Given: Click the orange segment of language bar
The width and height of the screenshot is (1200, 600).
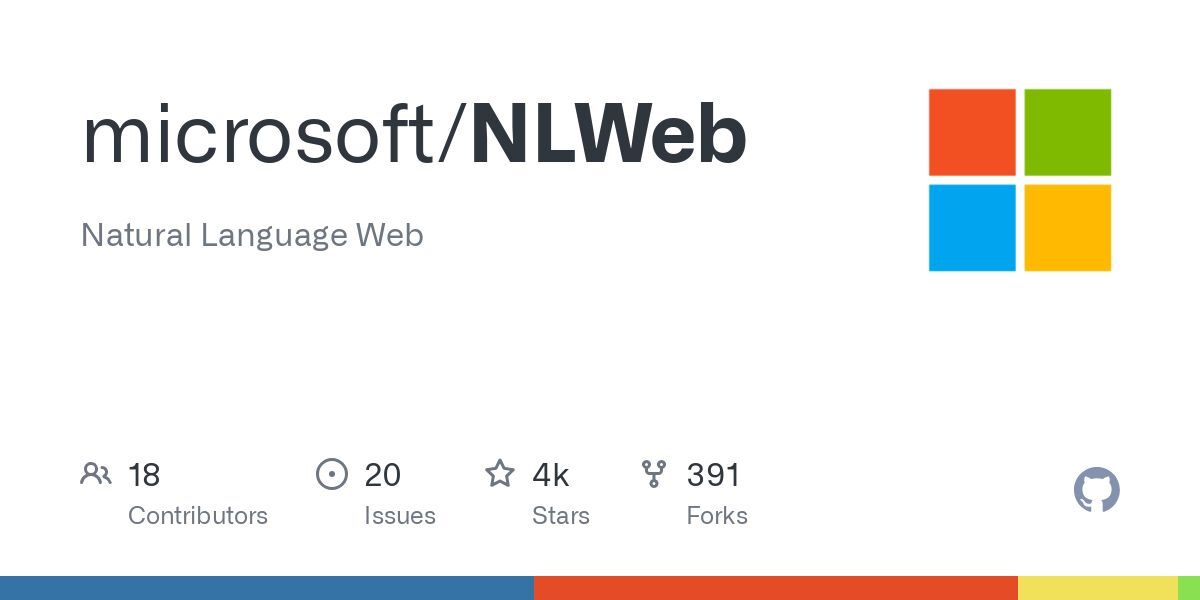Looking at the screenshot, I should point(776,588).
